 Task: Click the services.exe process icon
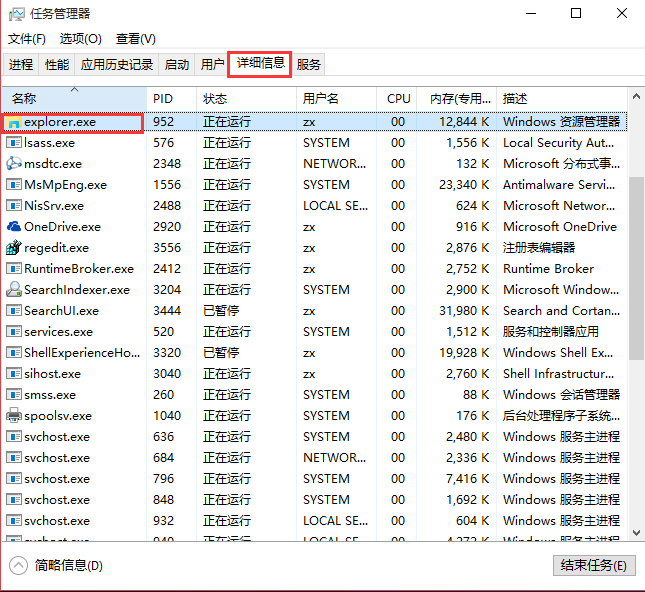pyautogui.click(x=14, y=332)
